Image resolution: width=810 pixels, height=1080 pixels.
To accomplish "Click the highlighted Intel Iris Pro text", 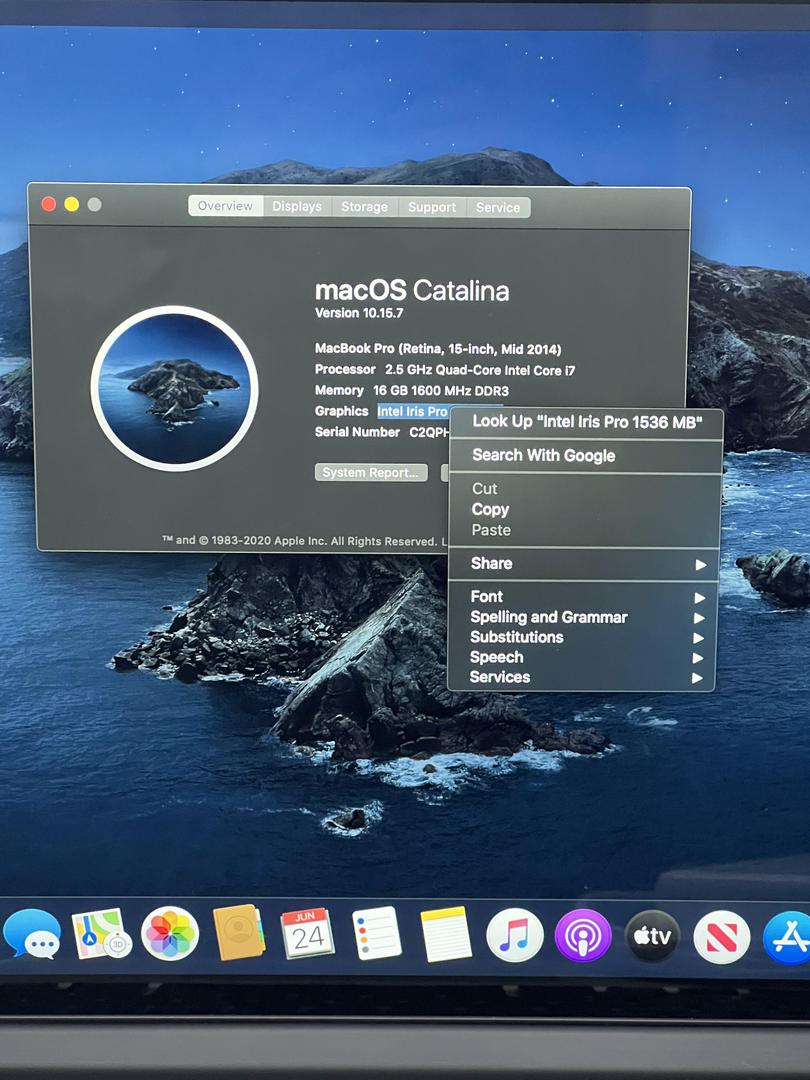I will [413, 411].
